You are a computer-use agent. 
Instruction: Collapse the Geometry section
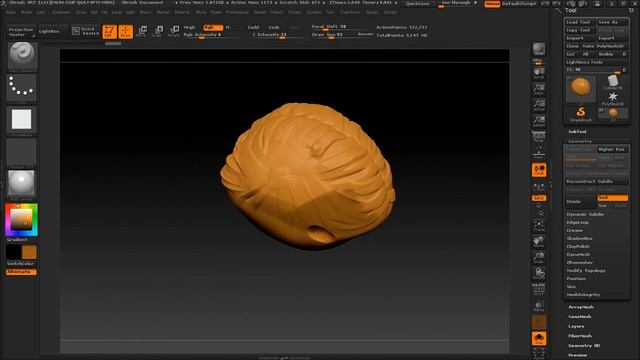(x=580, y=141)
